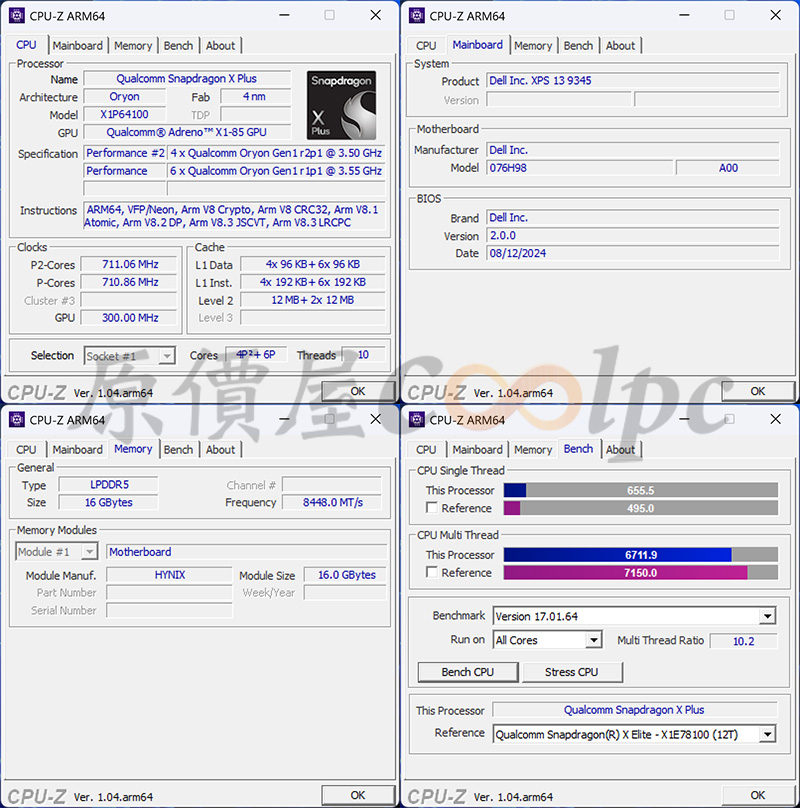
Task: Click the Product field Dell Inc. XPS 13 9345
Action: tap(633, 80)
